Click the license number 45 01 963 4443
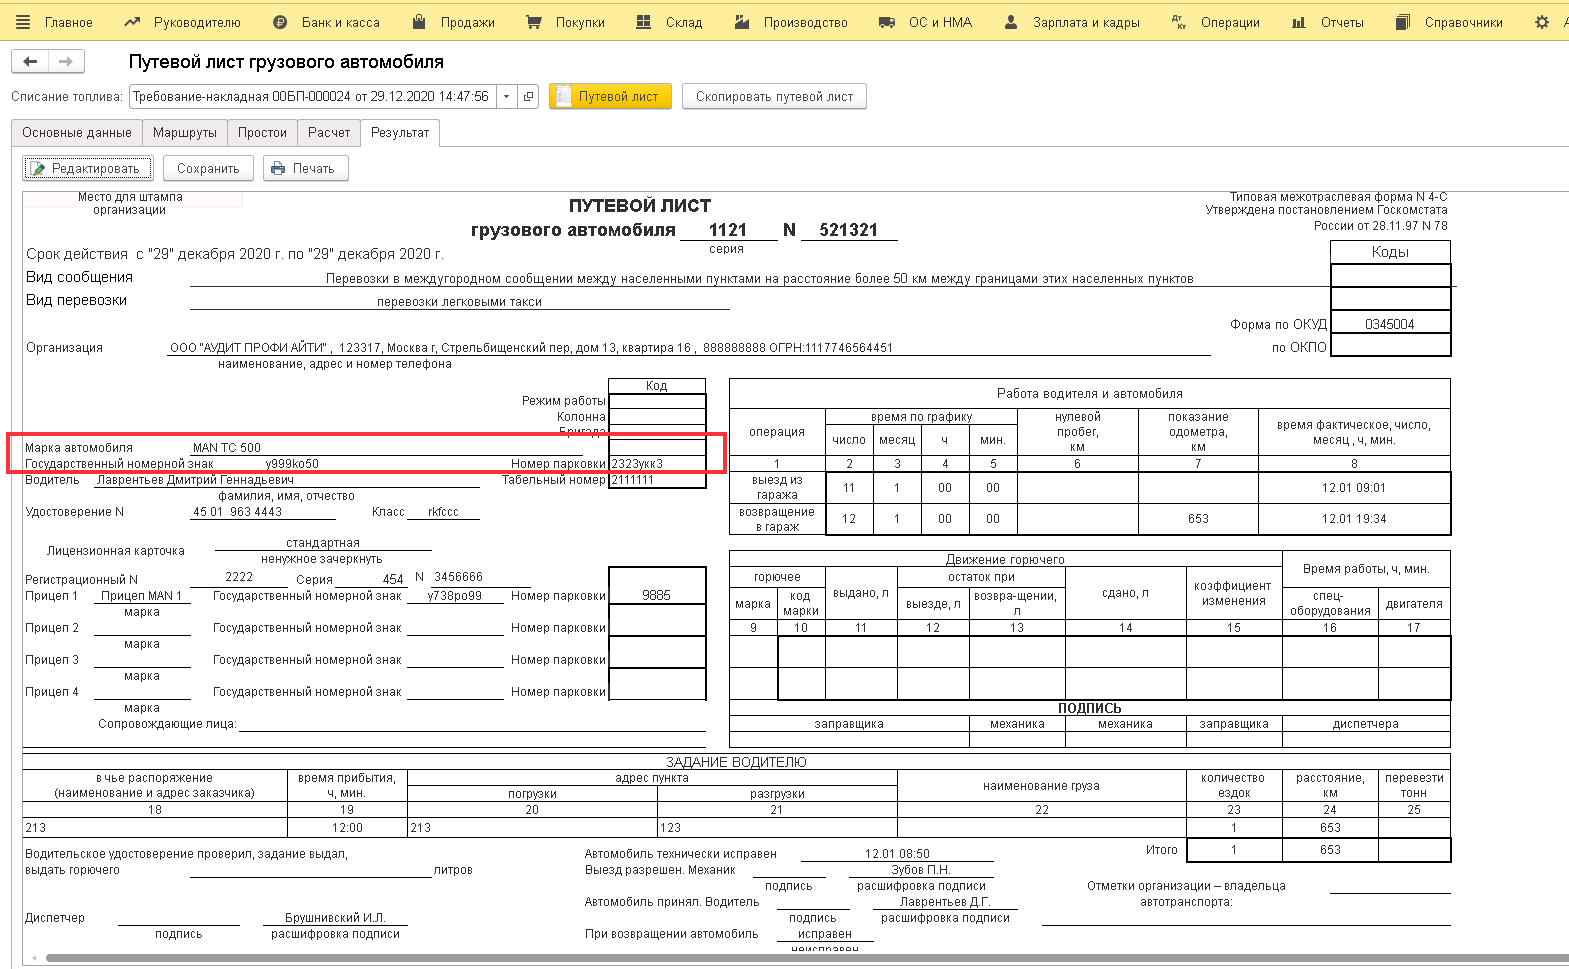The height and width of the screenshot is (969, 1569). click(x=237, y=512)
